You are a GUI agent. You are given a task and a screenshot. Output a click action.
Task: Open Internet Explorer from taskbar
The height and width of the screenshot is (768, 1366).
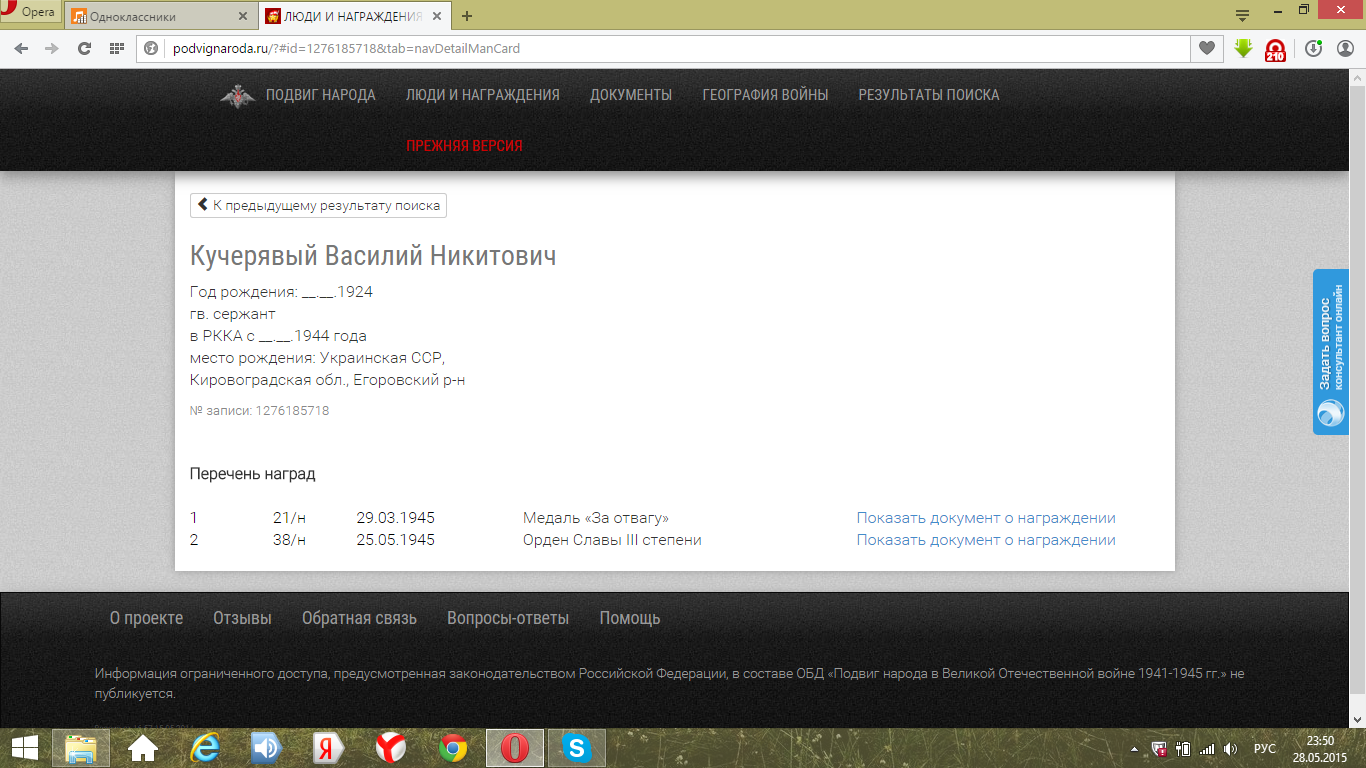(x=205, y=748)
